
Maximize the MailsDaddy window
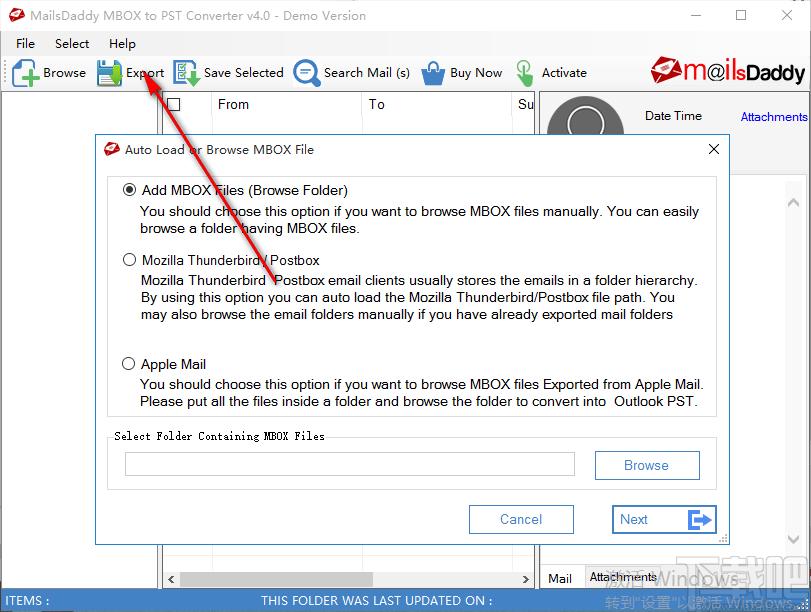pyautogui.click(x=741, y=16)
